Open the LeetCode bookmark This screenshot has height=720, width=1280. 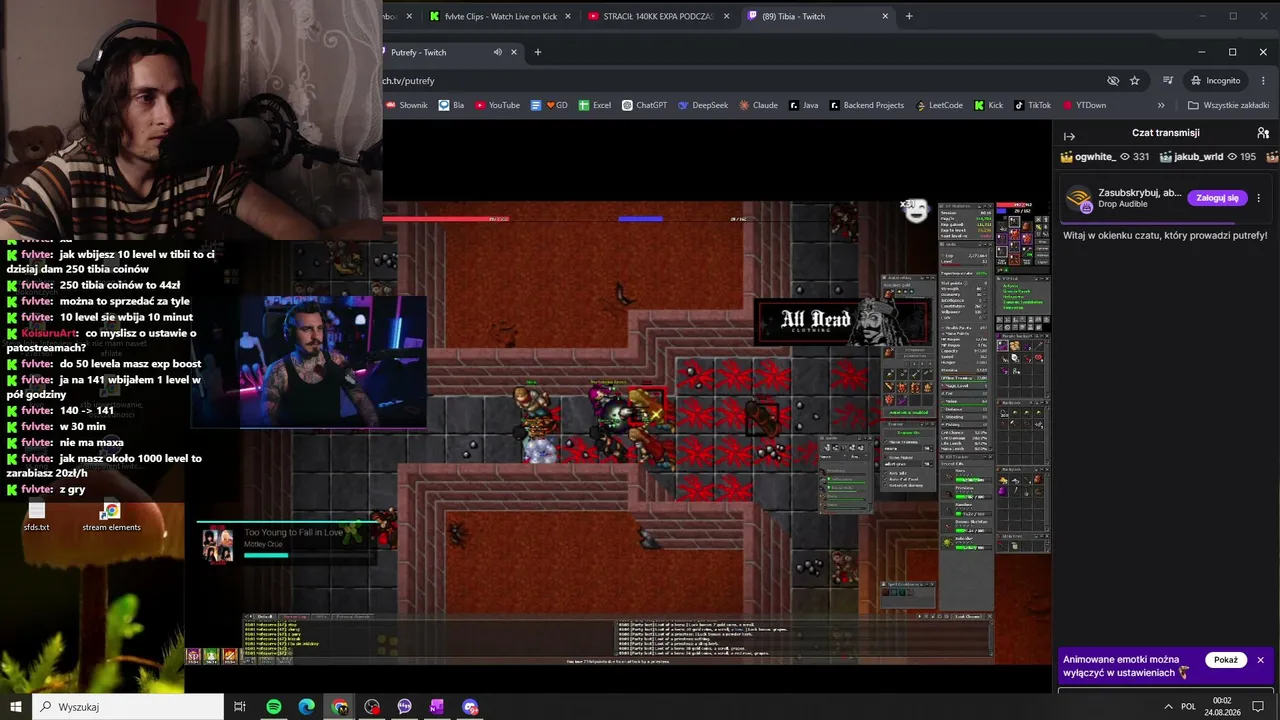pos(939,105)
